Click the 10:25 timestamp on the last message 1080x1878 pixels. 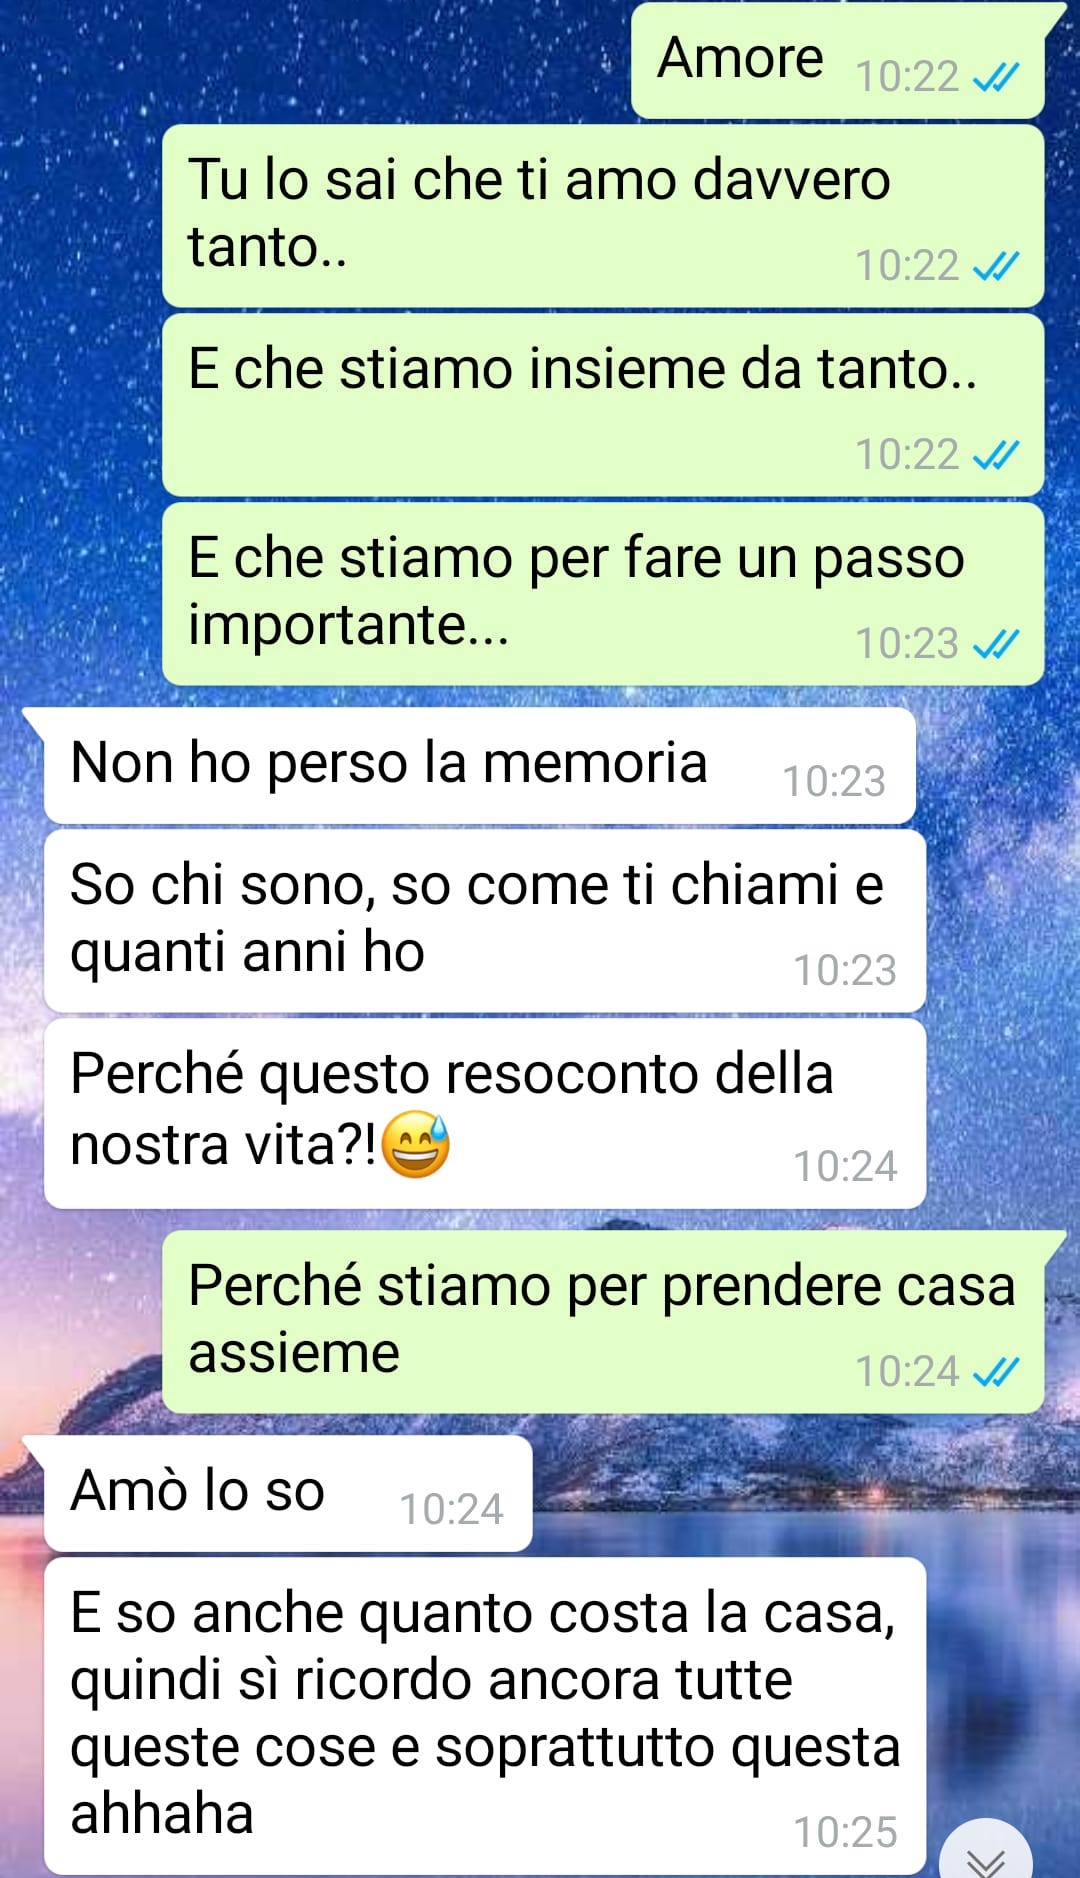[x=845, y=1833]
